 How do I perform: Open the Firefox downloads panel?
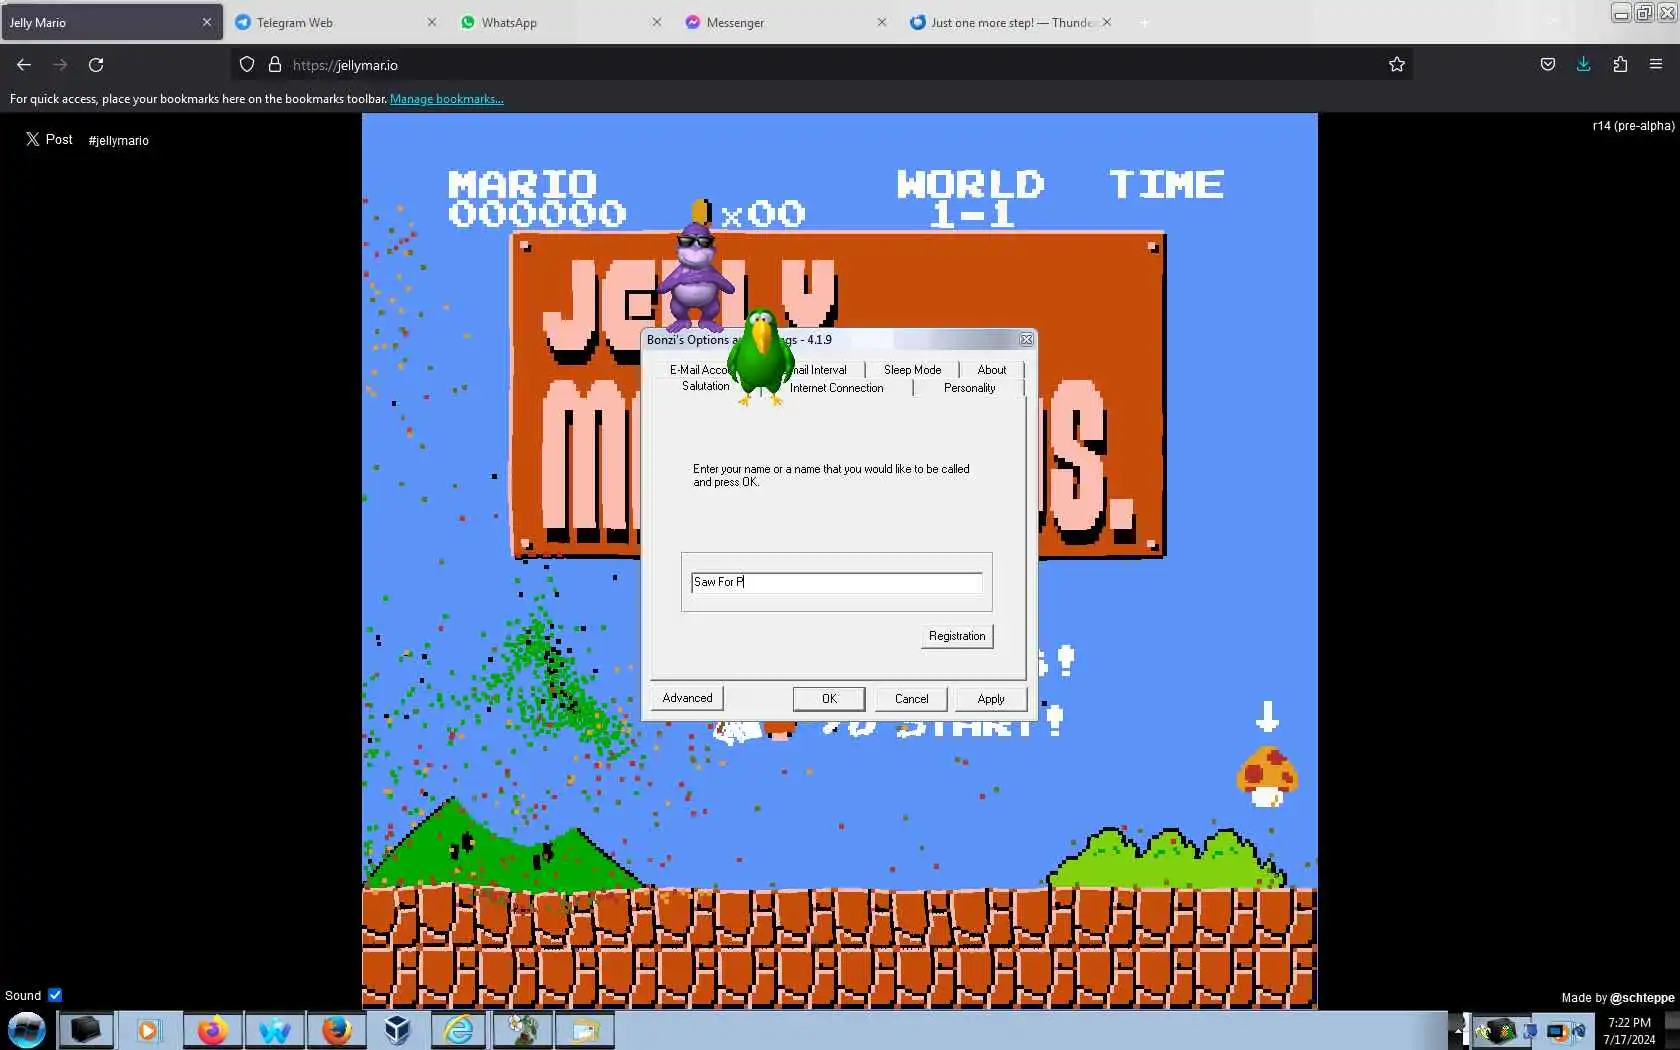(1584, 65)
